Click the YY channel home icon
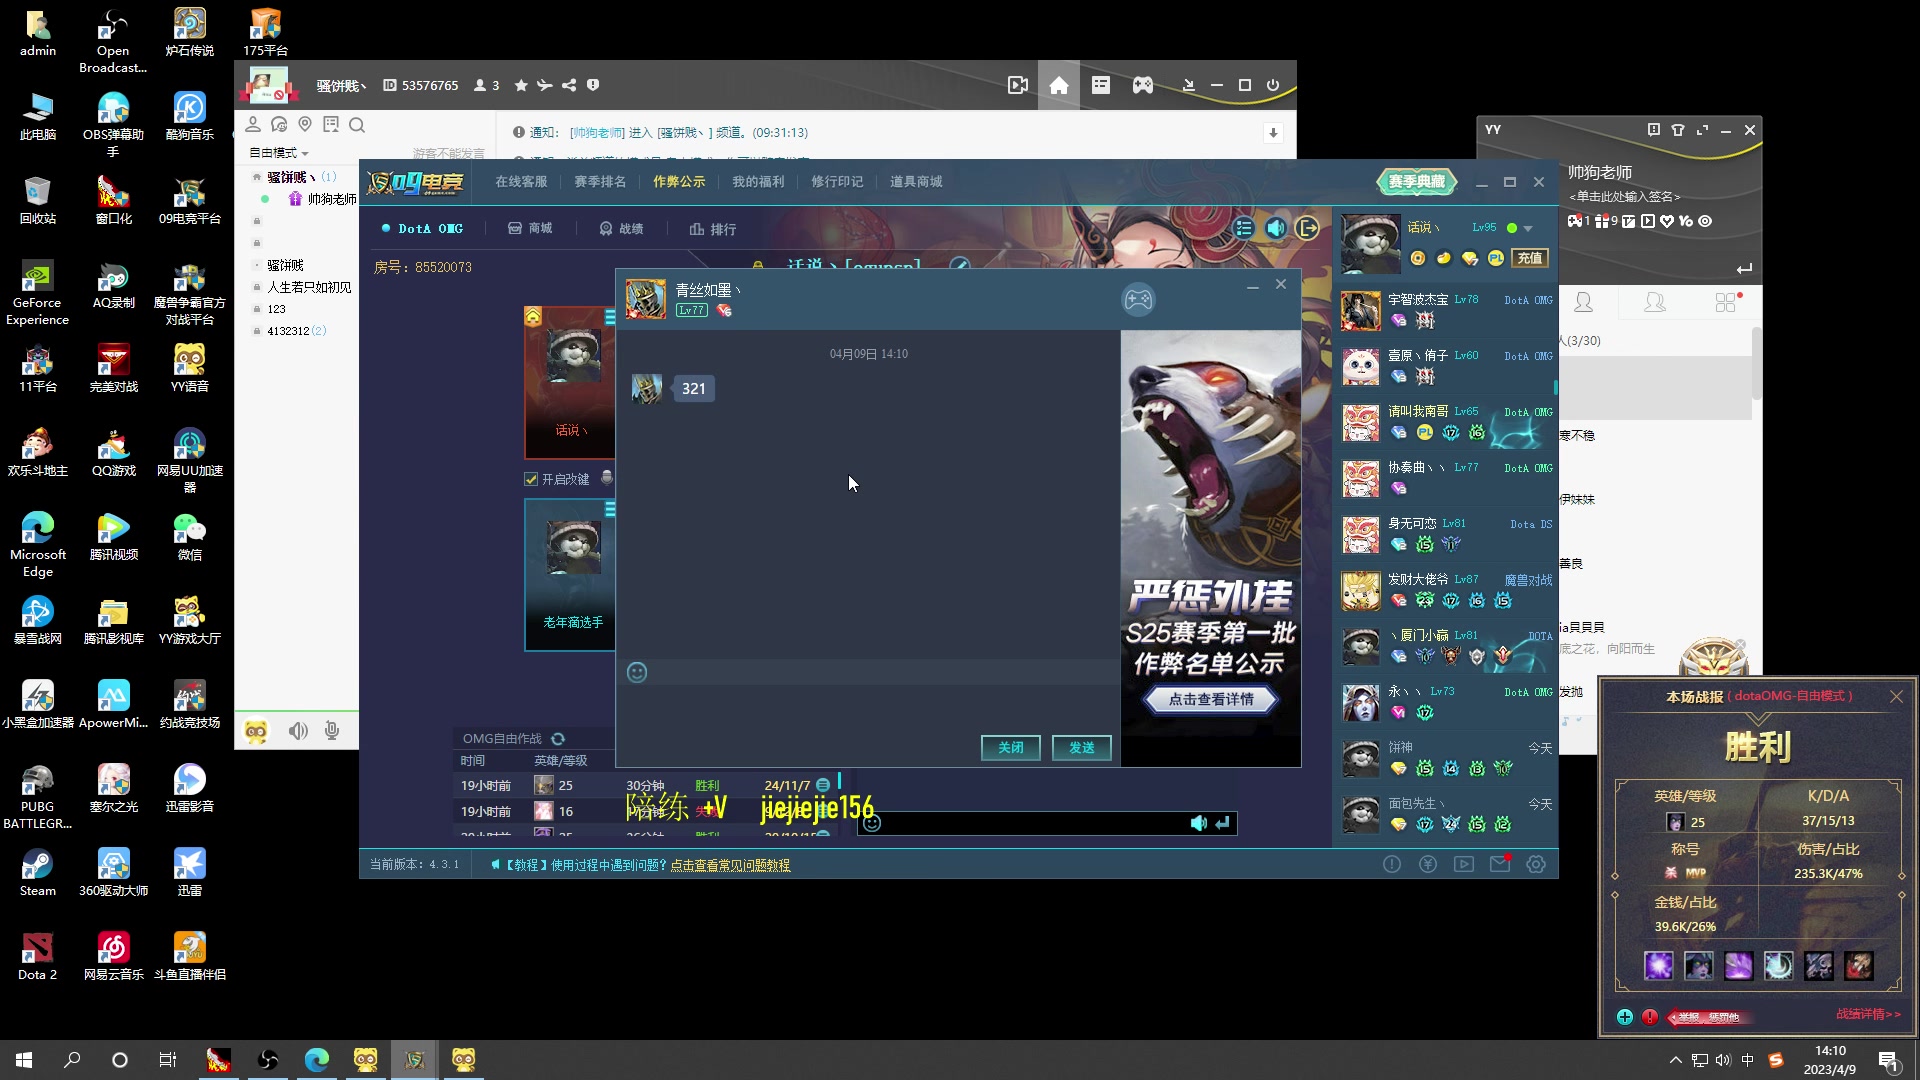This screenshot has height=1080, width=1920. pos(1059,86)
